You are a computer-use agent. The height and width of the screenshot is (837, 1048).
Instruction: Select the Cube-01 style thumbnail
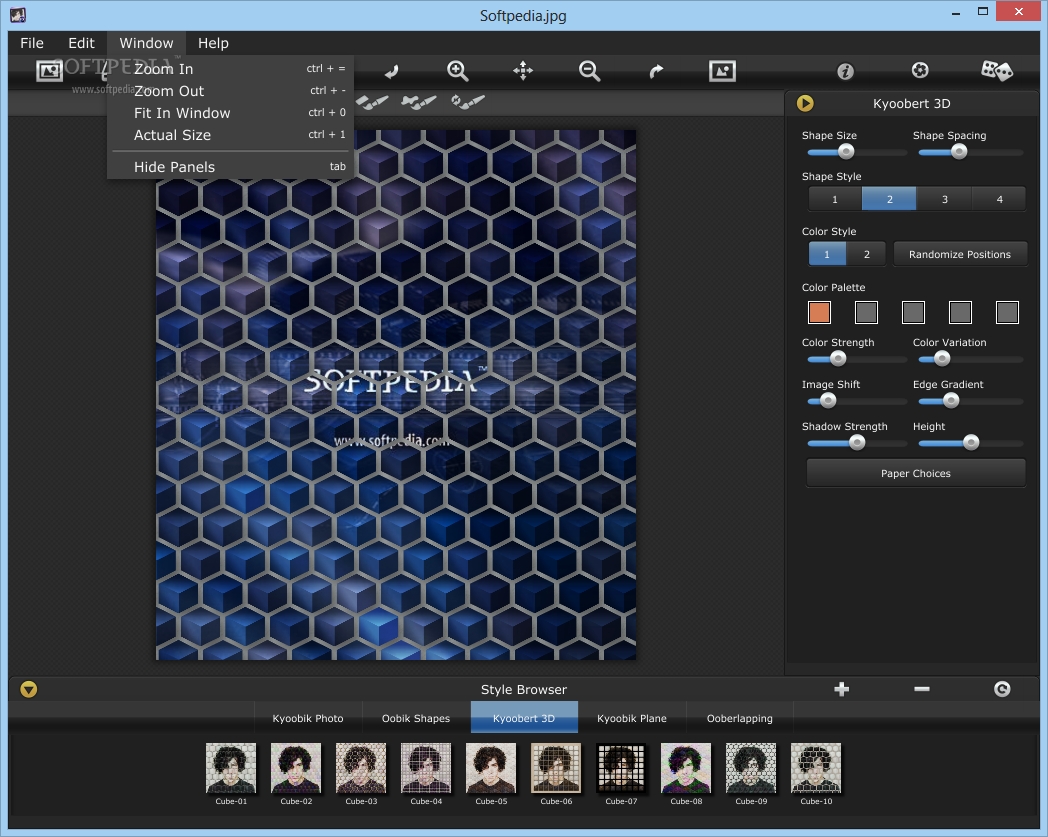pos(231,768)
